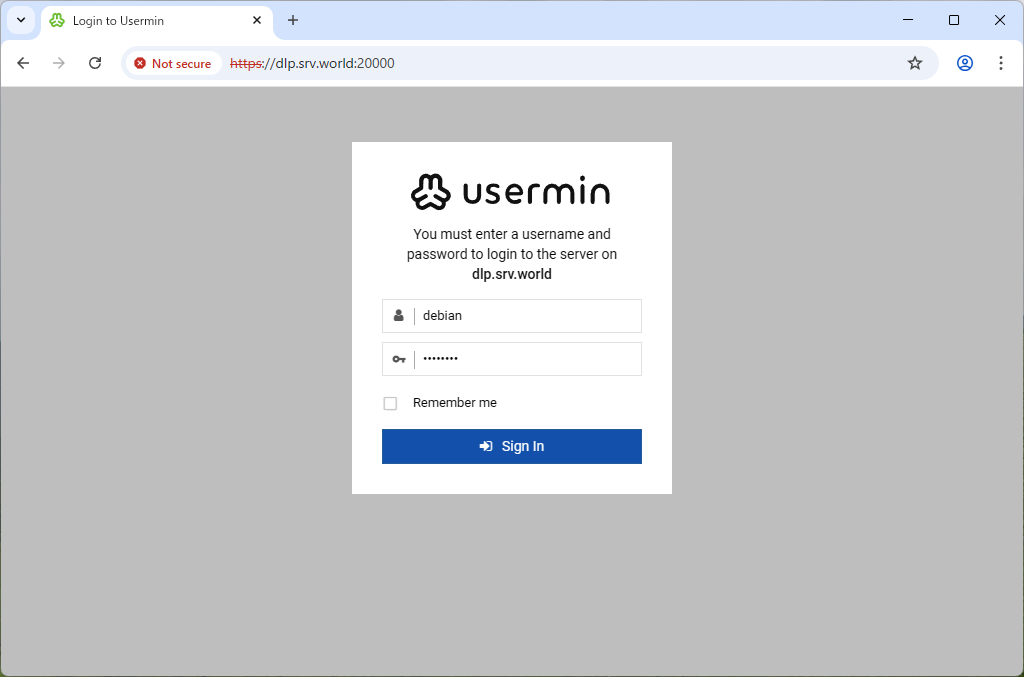Close the Login to Usermin tab
Image resolution: width=1024 pixels, height=677 pixels.
coord(257,20)
